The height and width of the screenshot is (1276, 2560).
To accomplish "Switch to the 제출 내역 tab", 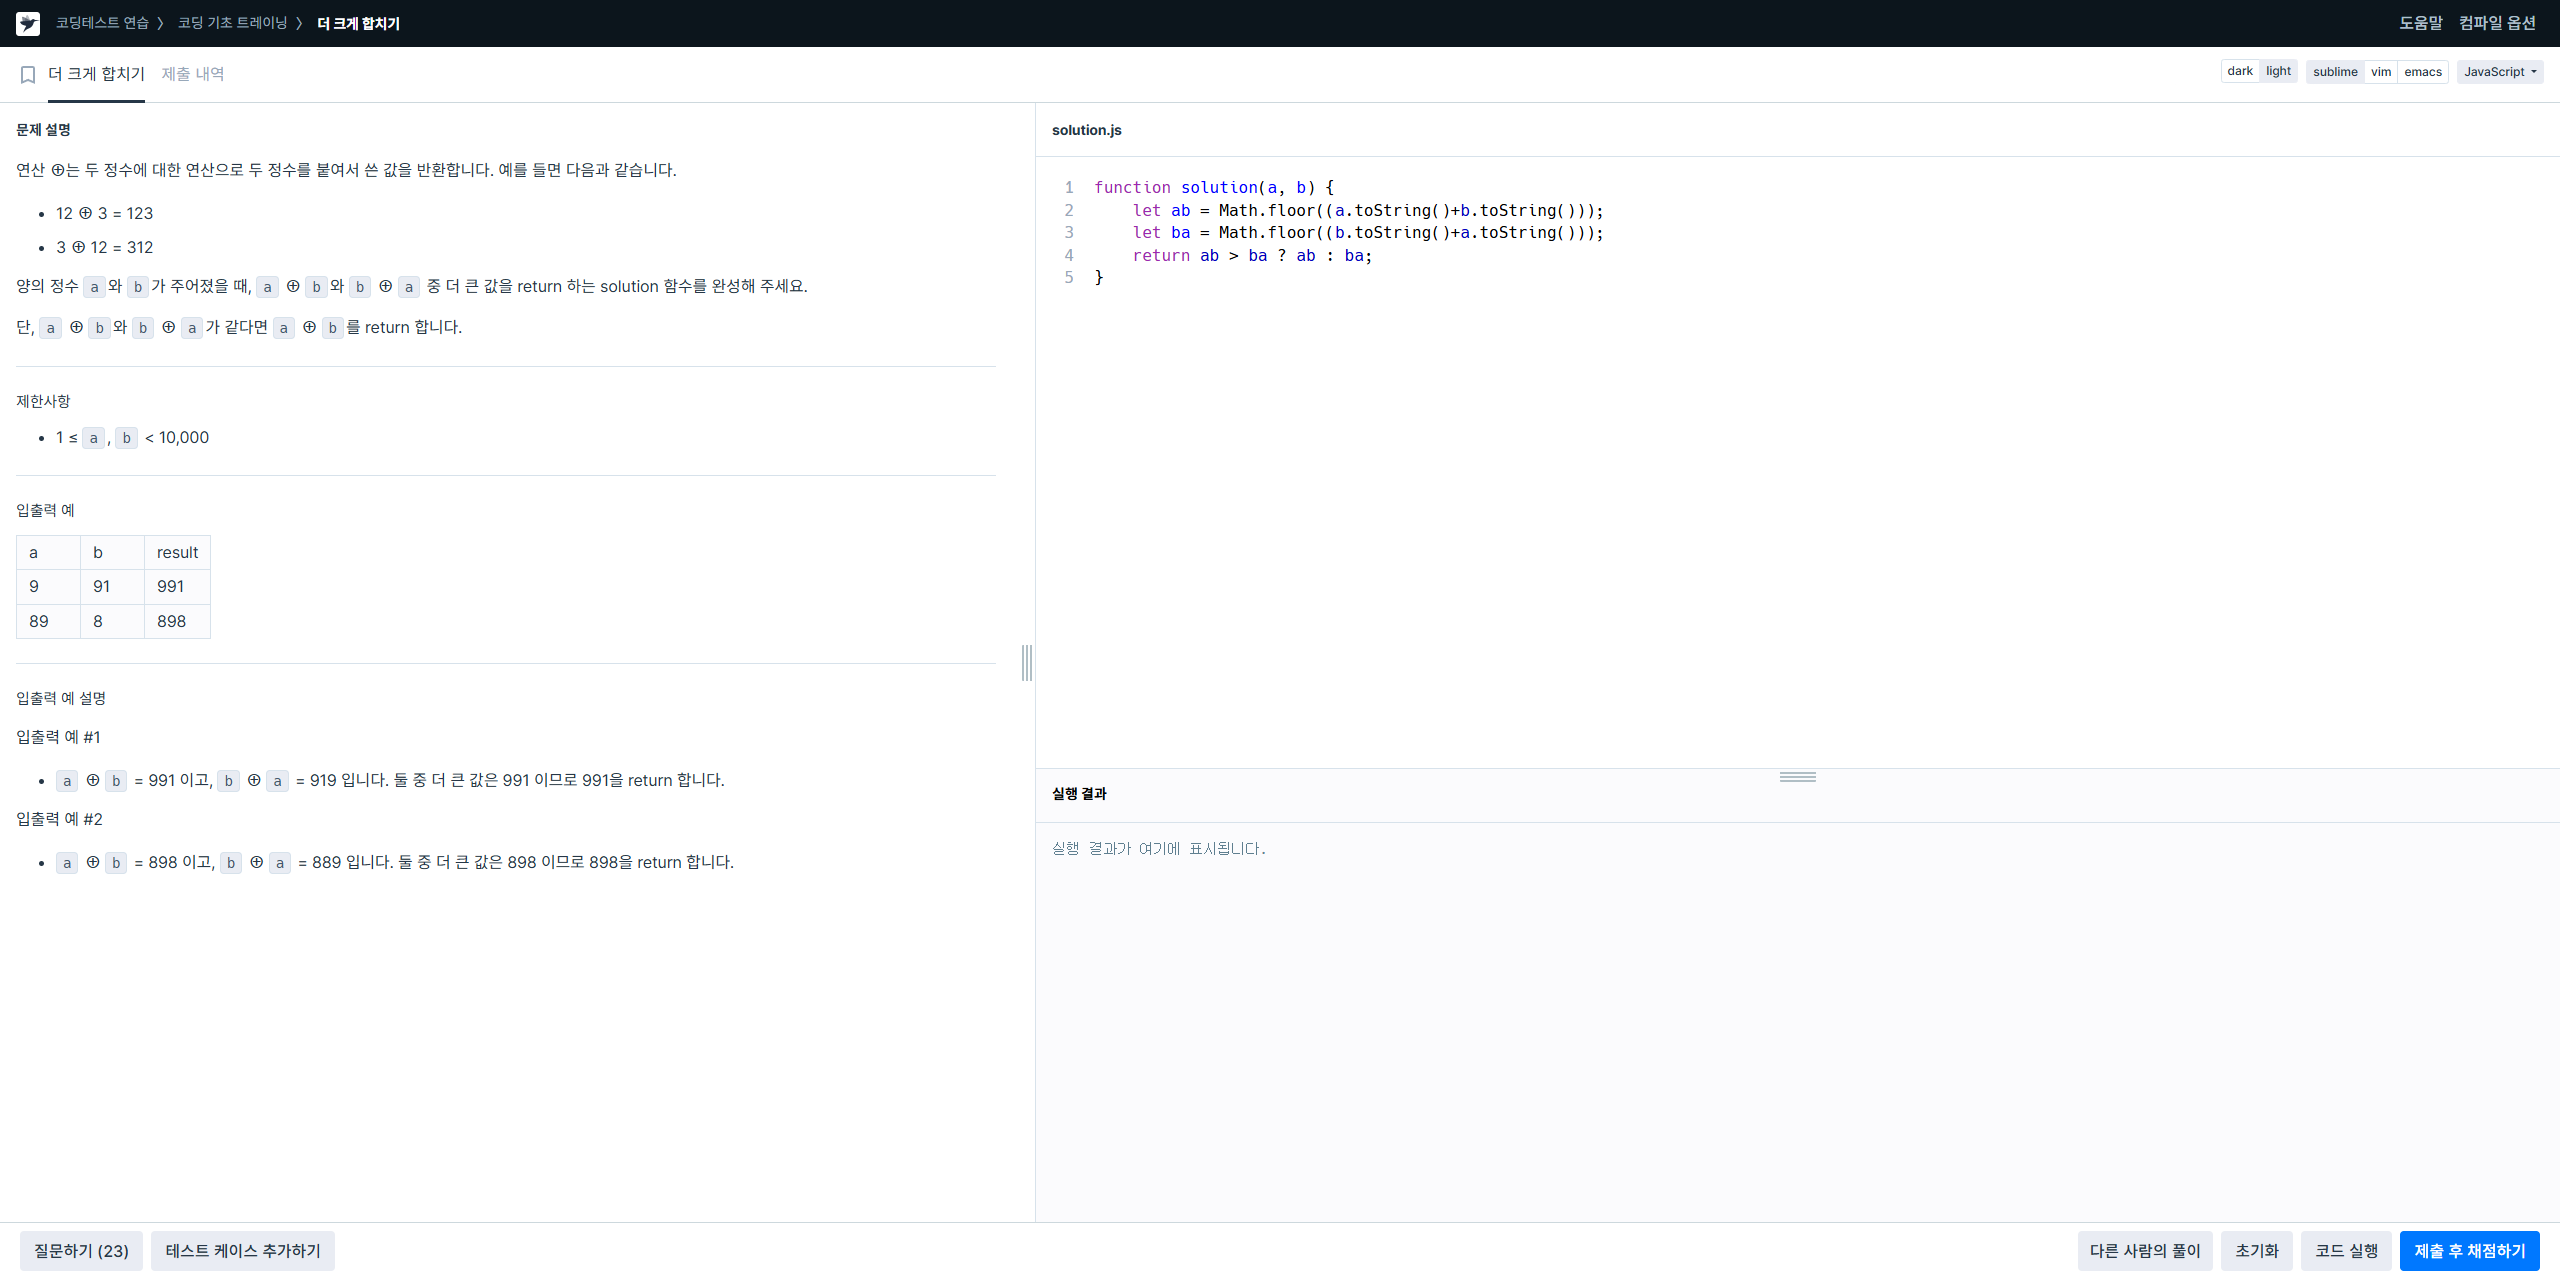I will pos(193,74).
